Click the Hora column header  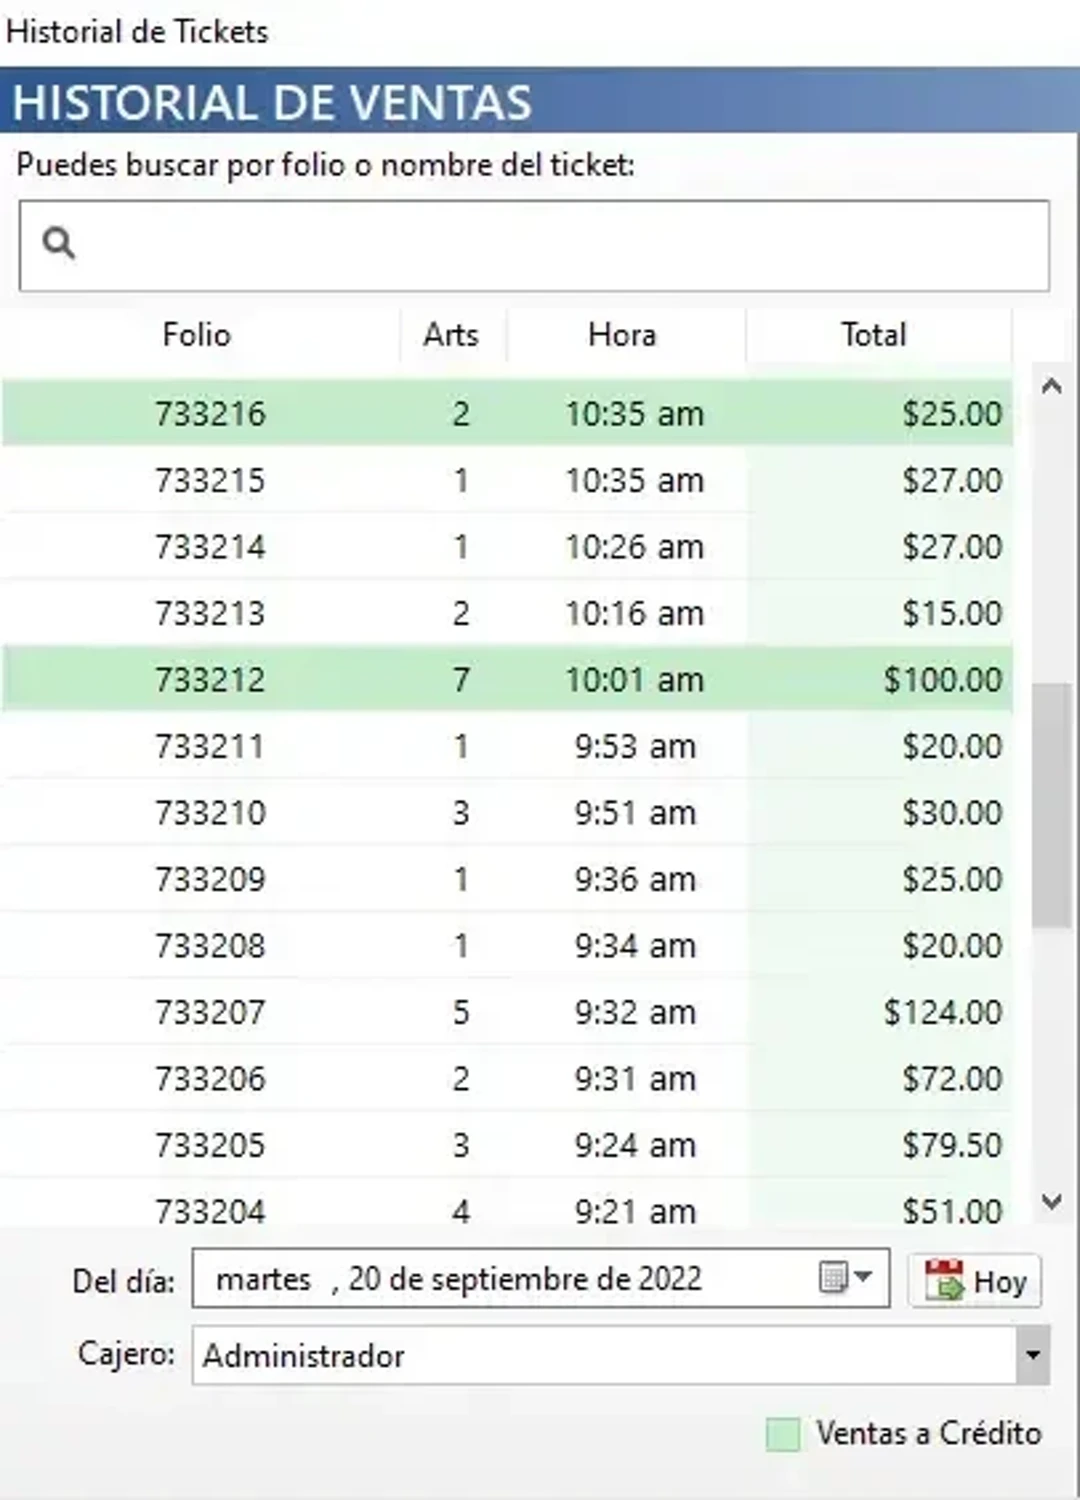coord(621,335)
